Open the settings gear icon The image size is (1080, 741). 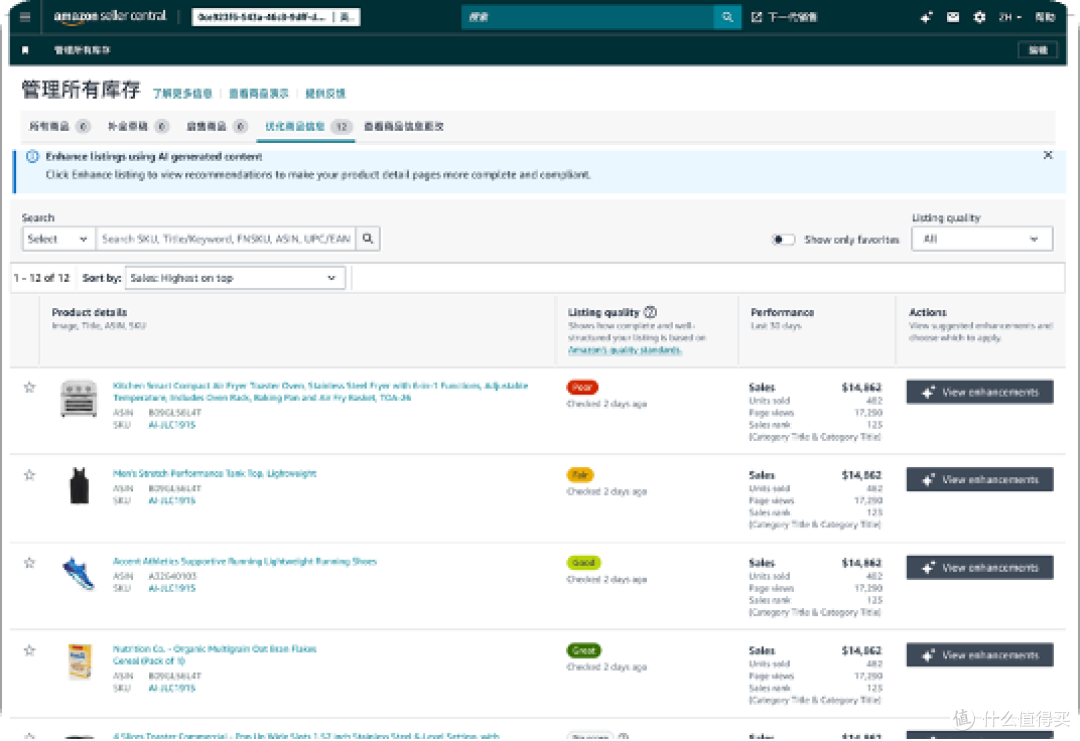click(x=979, y=17)
